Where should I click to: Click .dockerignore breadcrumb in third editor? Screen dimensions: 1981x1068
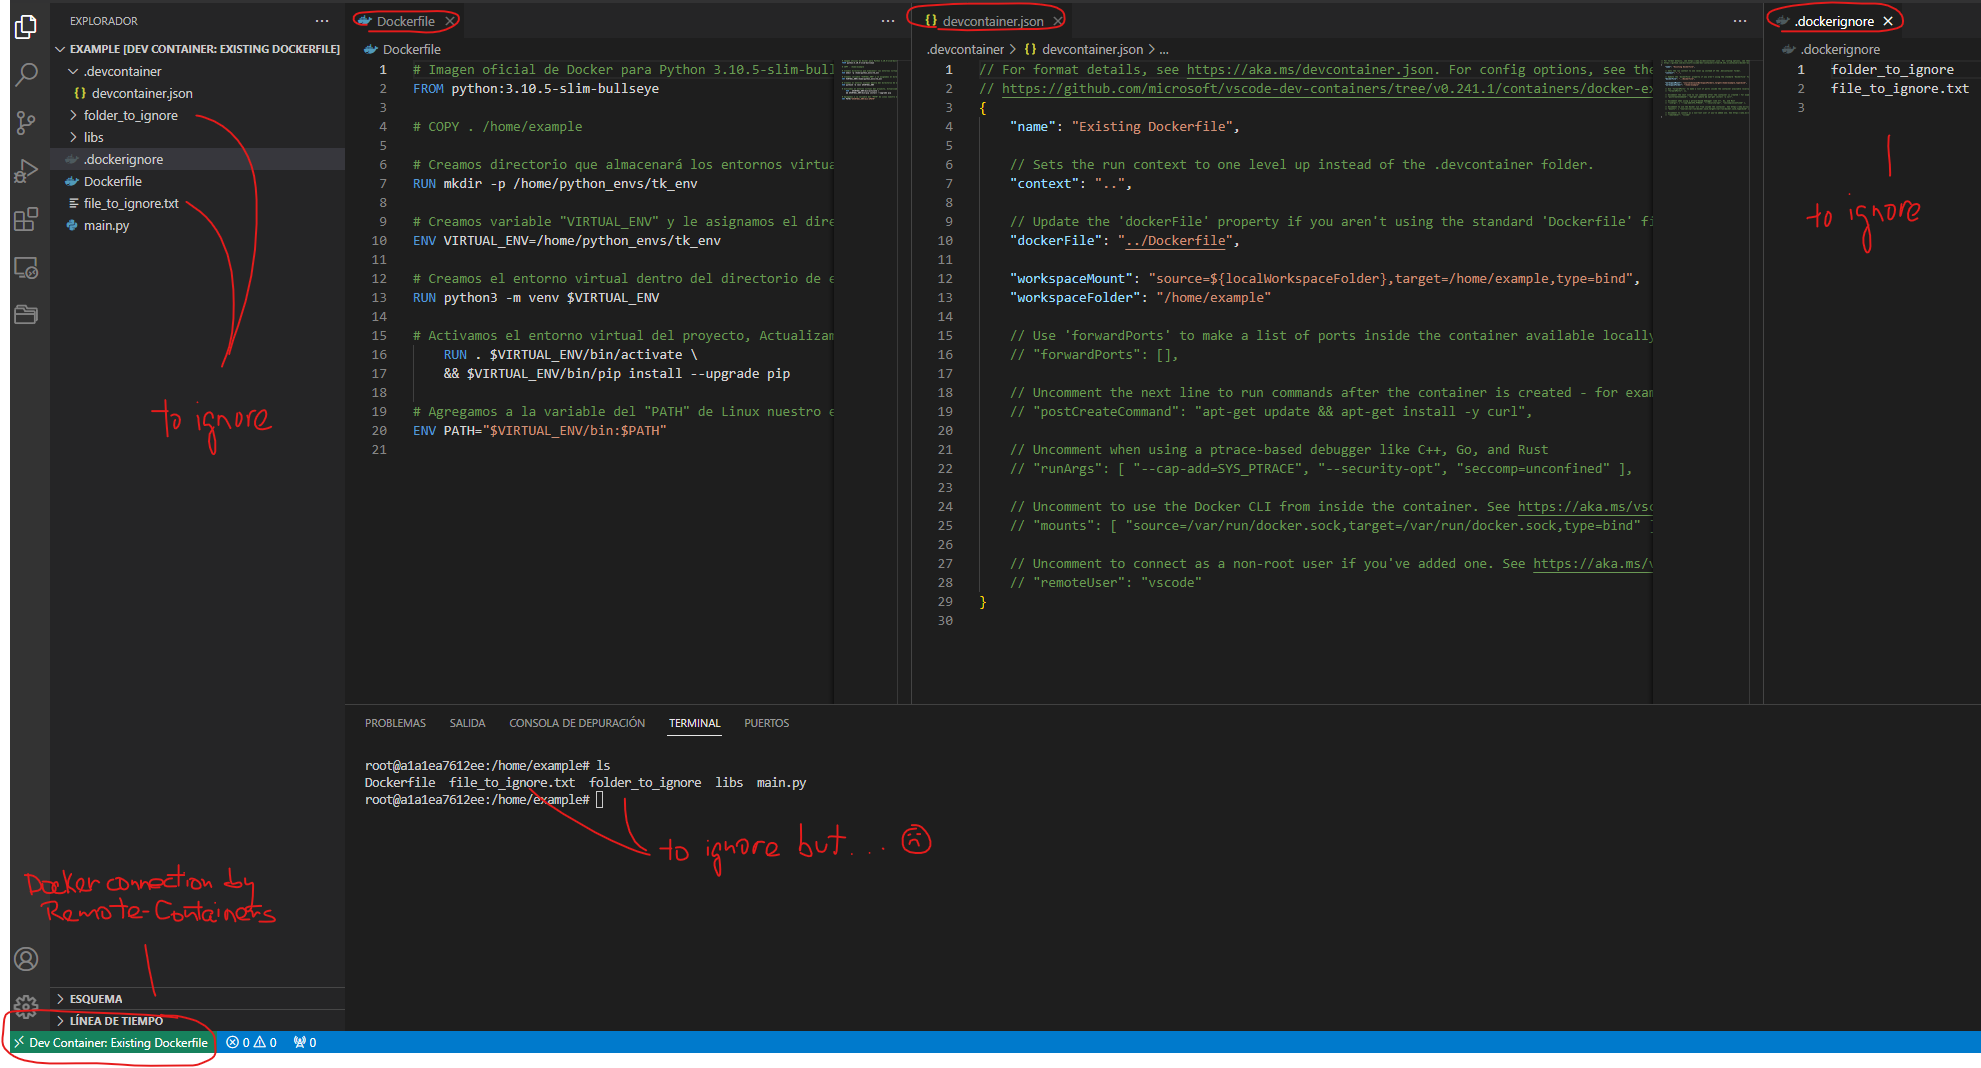pos(1840,49)
